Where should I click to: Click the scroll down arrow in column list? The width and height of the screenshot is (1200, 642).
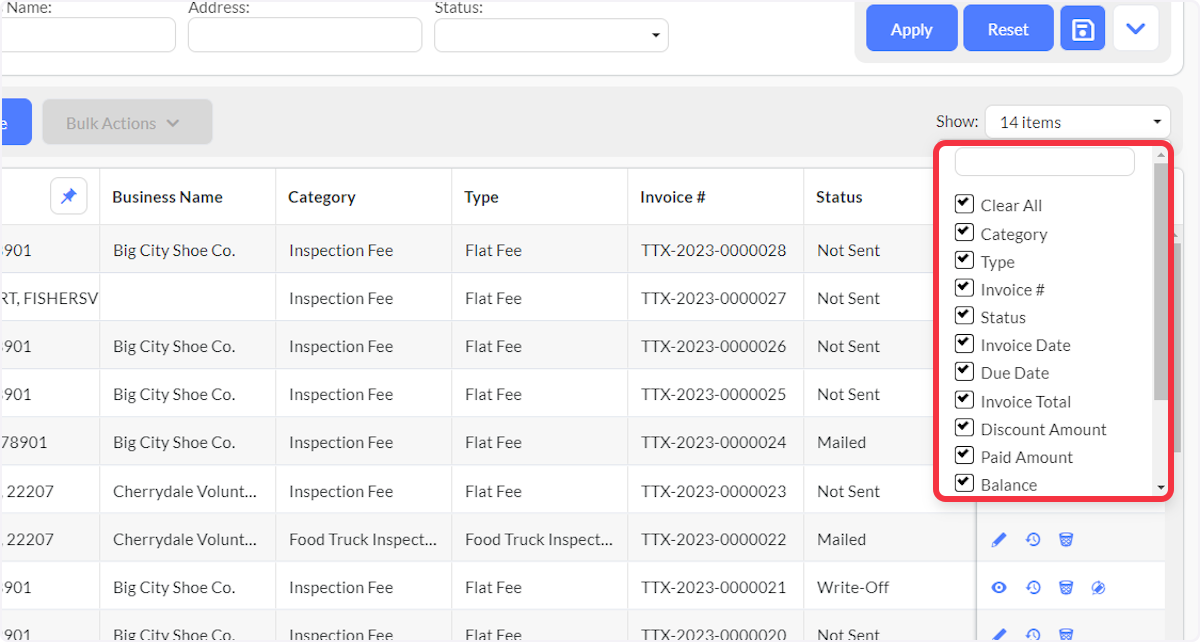1160,488
